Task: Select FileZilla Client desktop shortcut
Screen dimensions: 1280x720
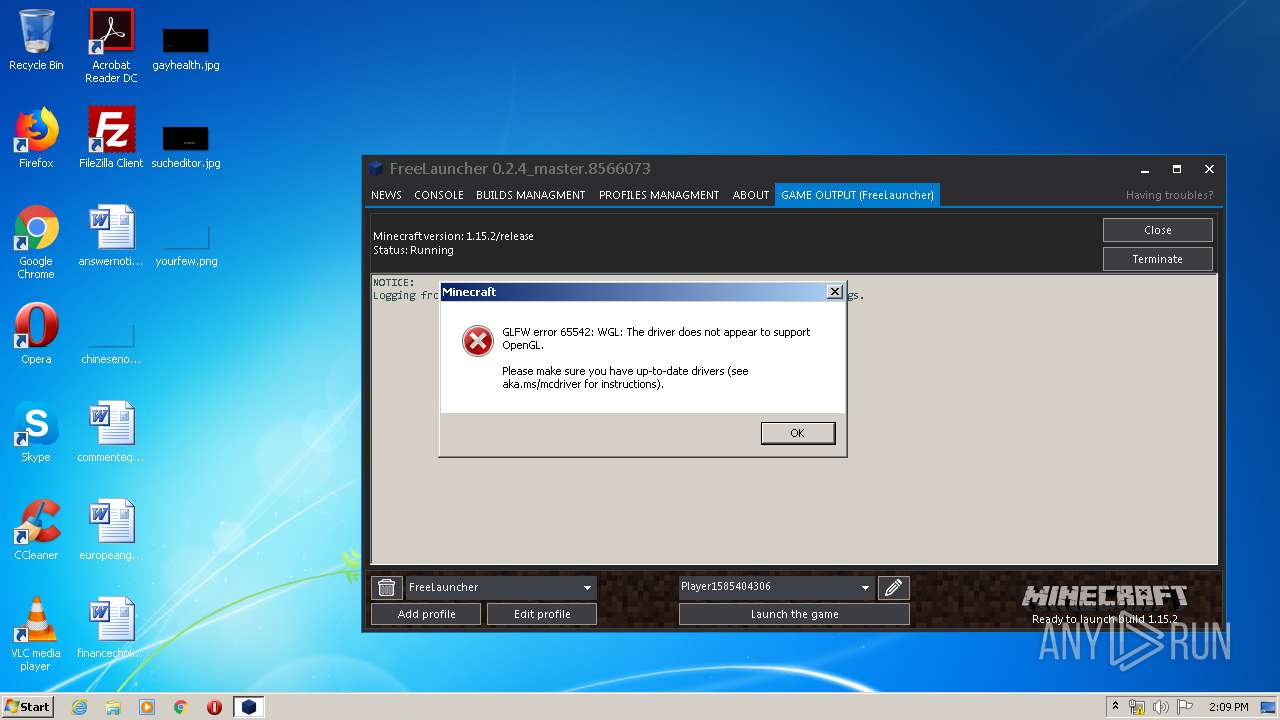Action: [111, 138]
